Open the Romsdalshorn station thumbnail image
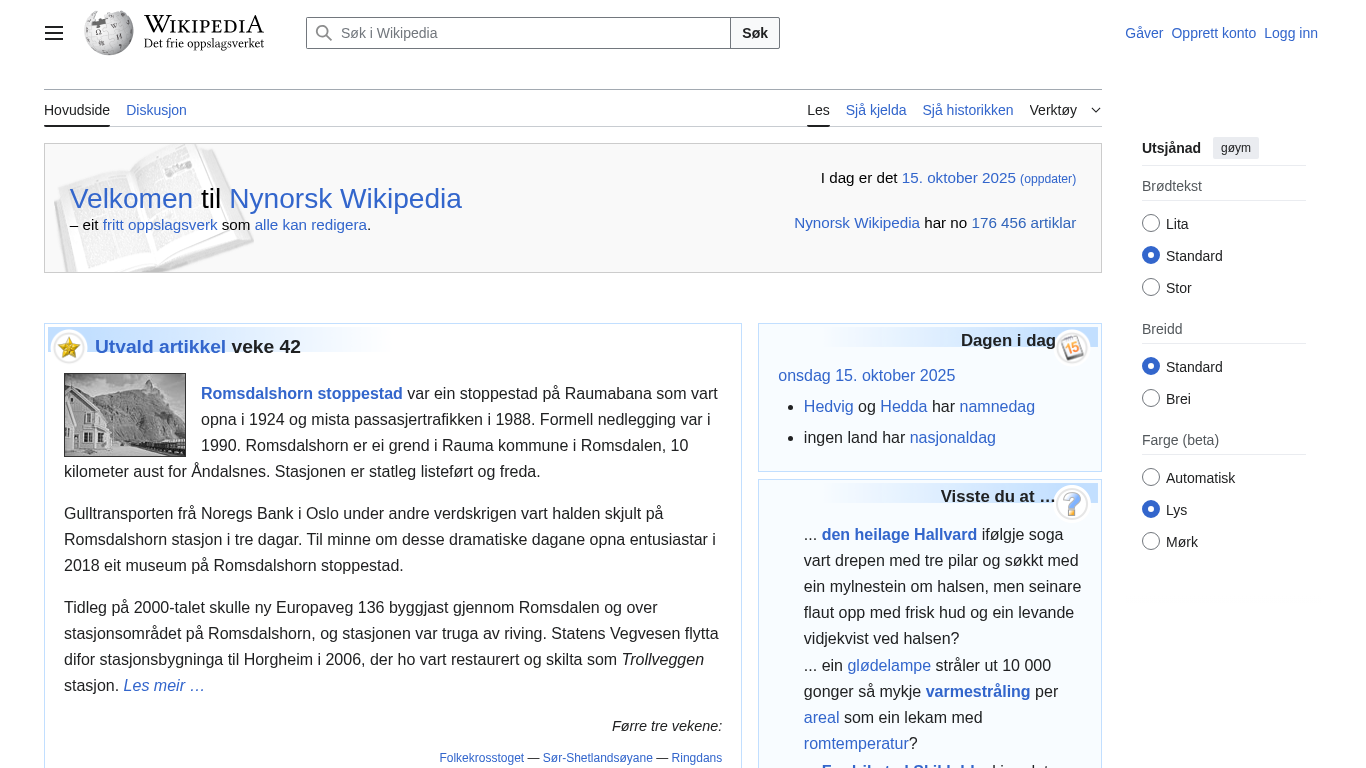This screenshot has width=1366, height=768. point(125,415)
